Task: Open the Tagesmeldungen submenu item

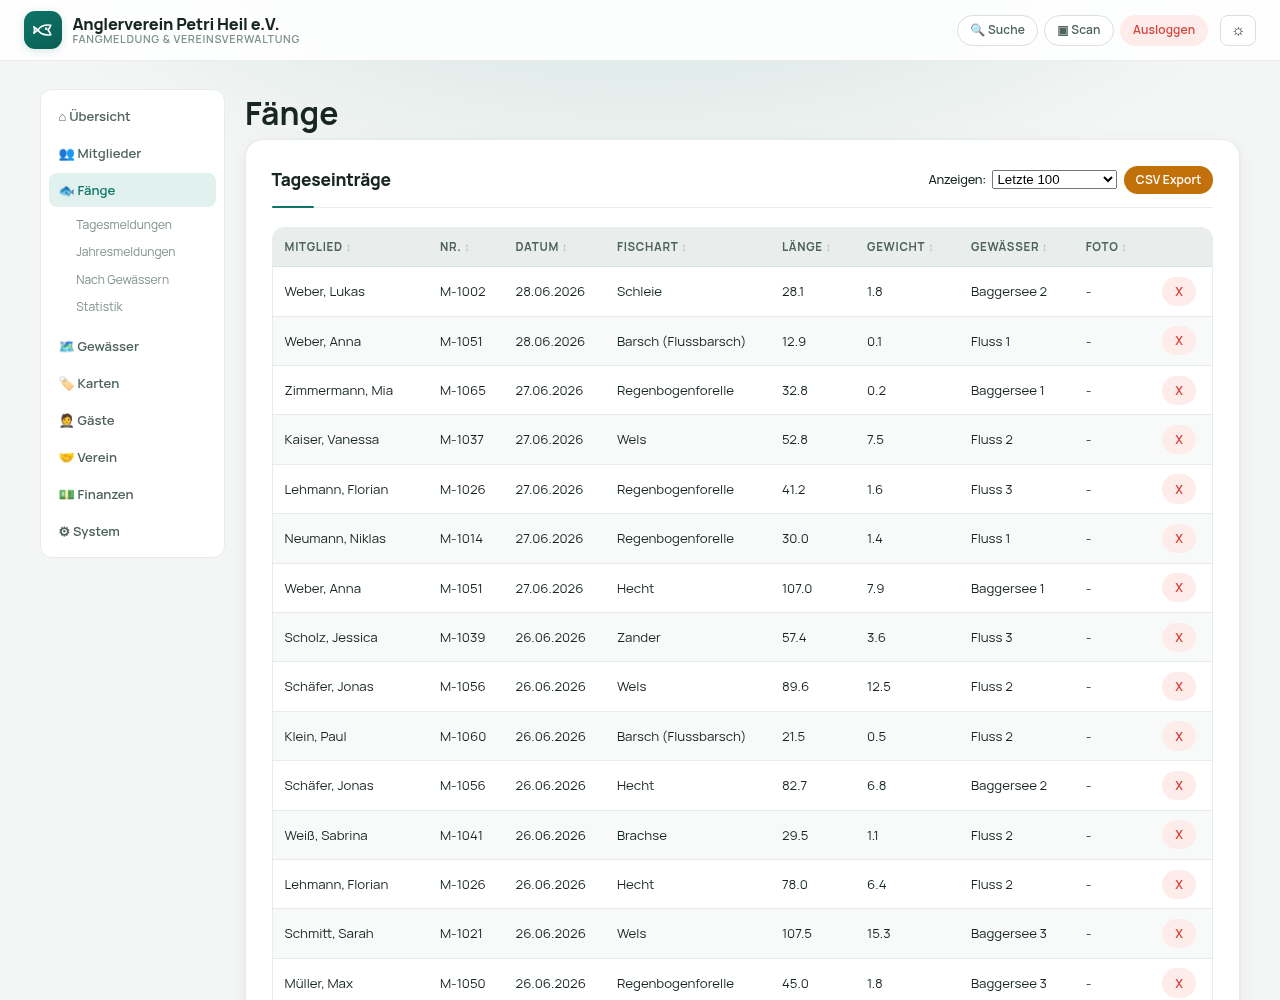Action: point(124,225)
